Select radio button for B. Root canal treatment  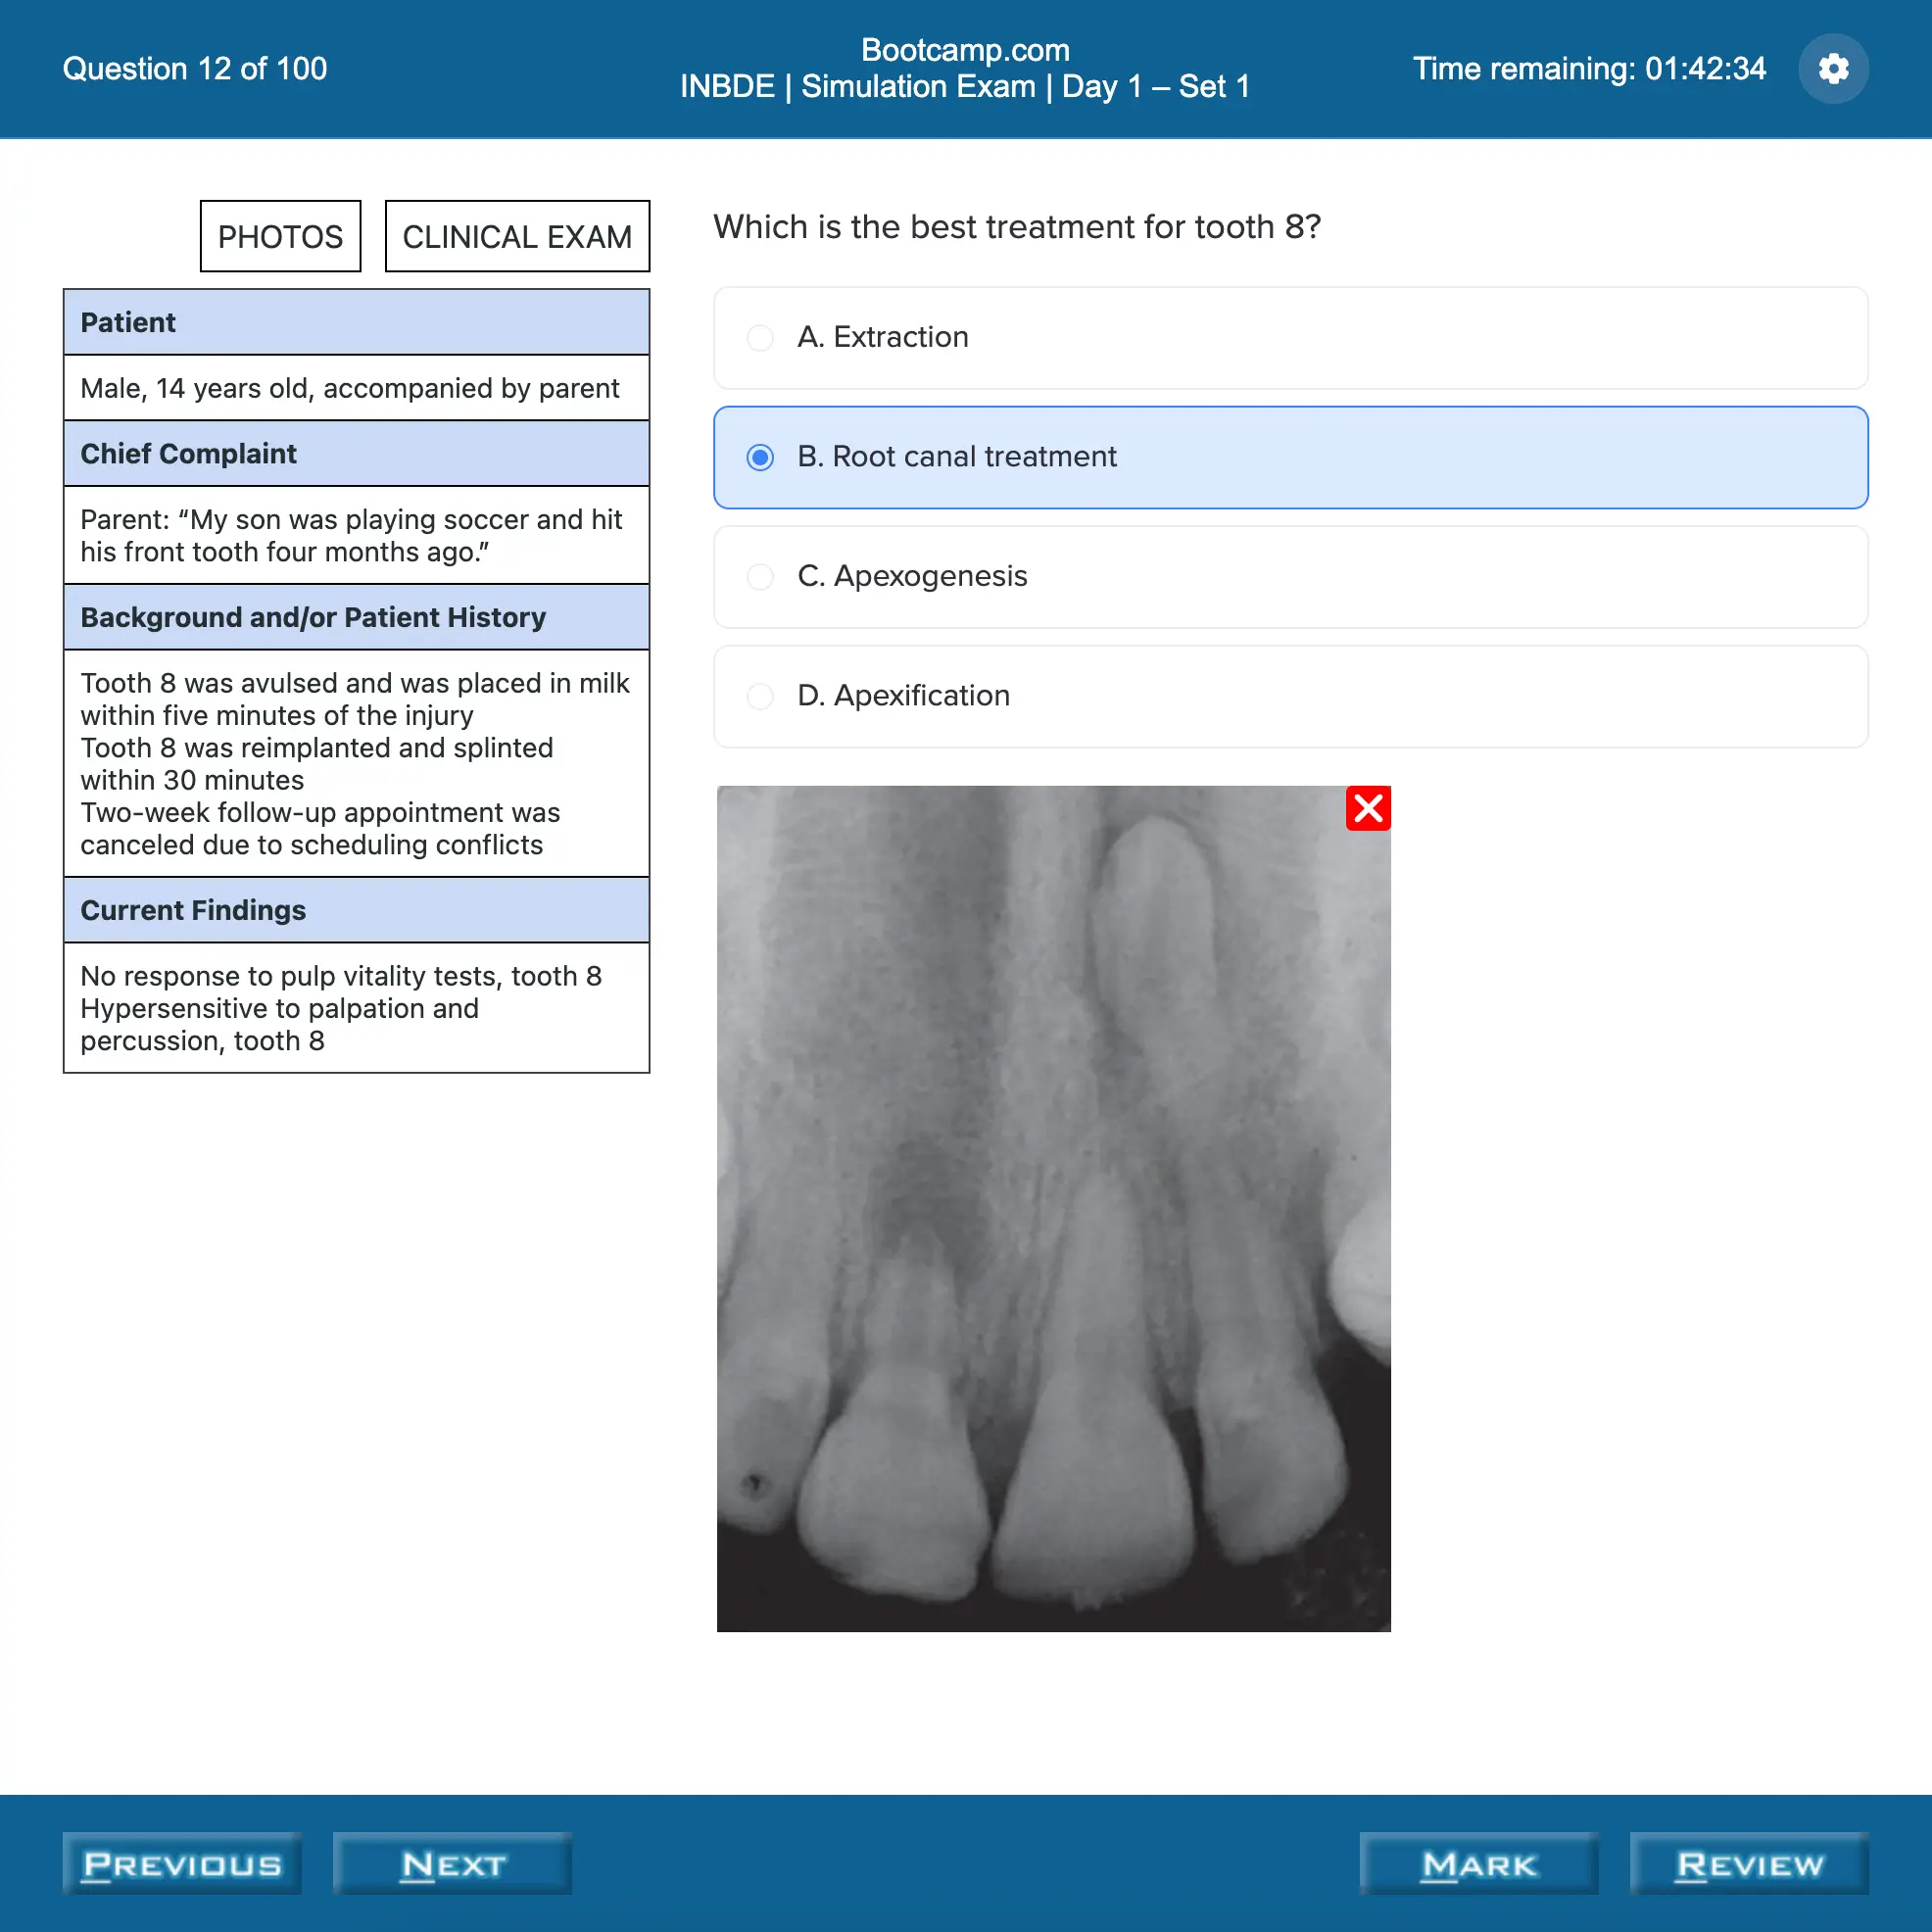pos(760,457)
